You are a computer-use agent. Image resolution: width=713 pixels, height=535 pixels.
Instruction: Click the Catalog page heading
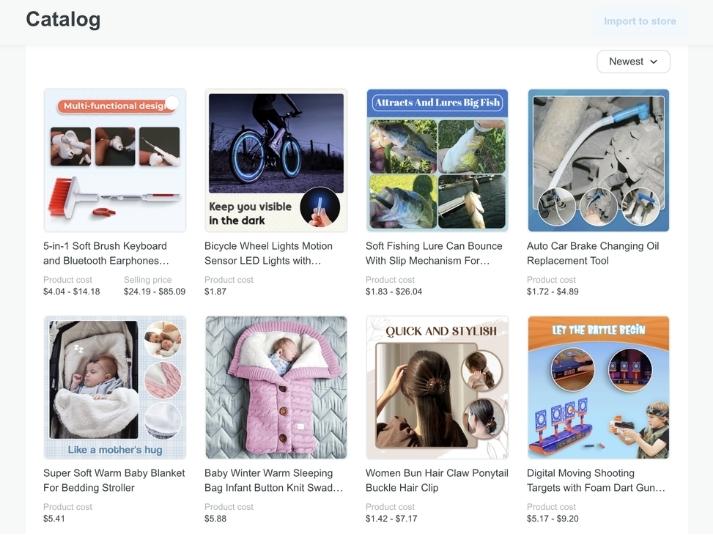pyautogui.click(x=63, y=20)
